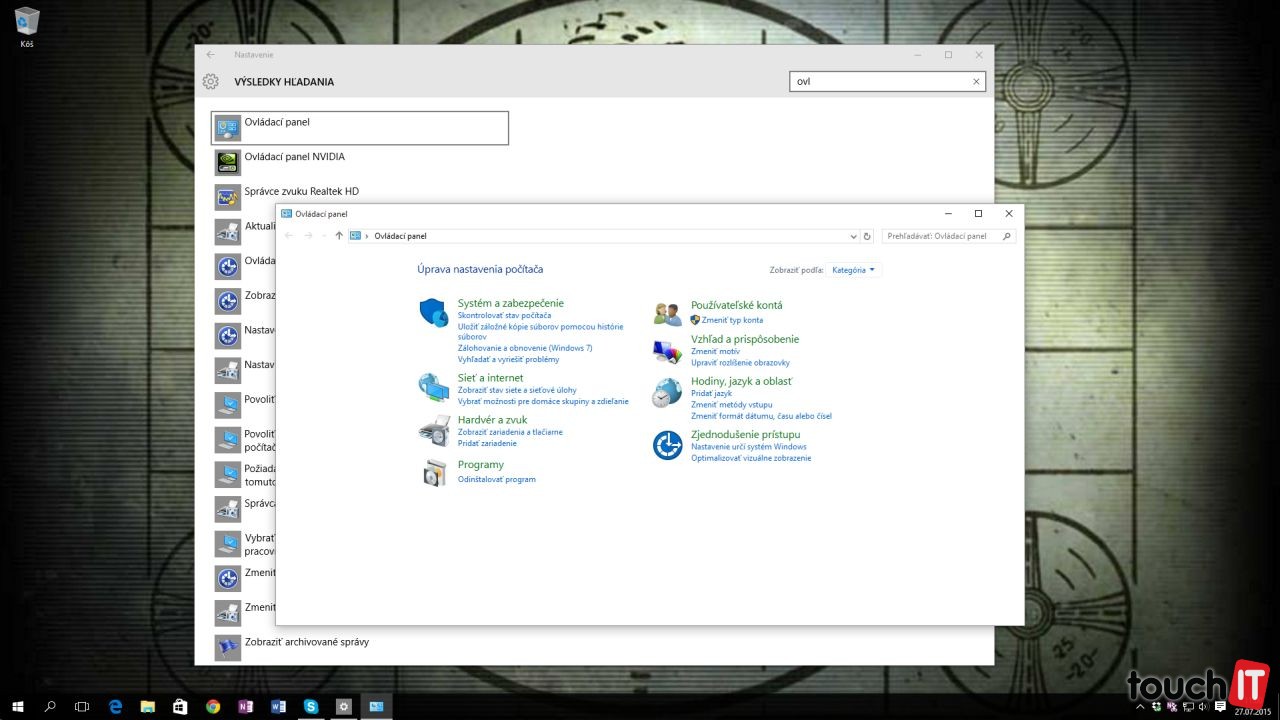Viewport: 1280px width, 720px height.
Task: Expand the address bar history dropdown arrow
Action: point(853,237)
